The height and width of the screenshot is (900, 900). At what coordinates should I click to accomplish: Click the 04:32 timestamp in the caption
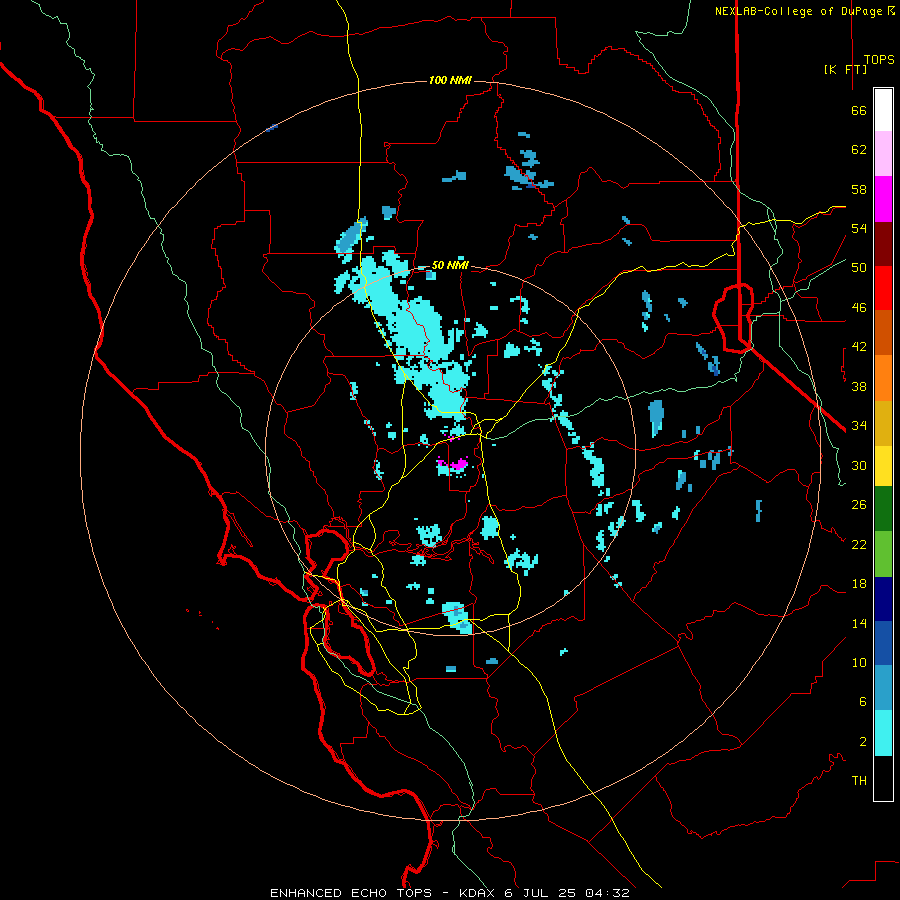coord(607,893)
